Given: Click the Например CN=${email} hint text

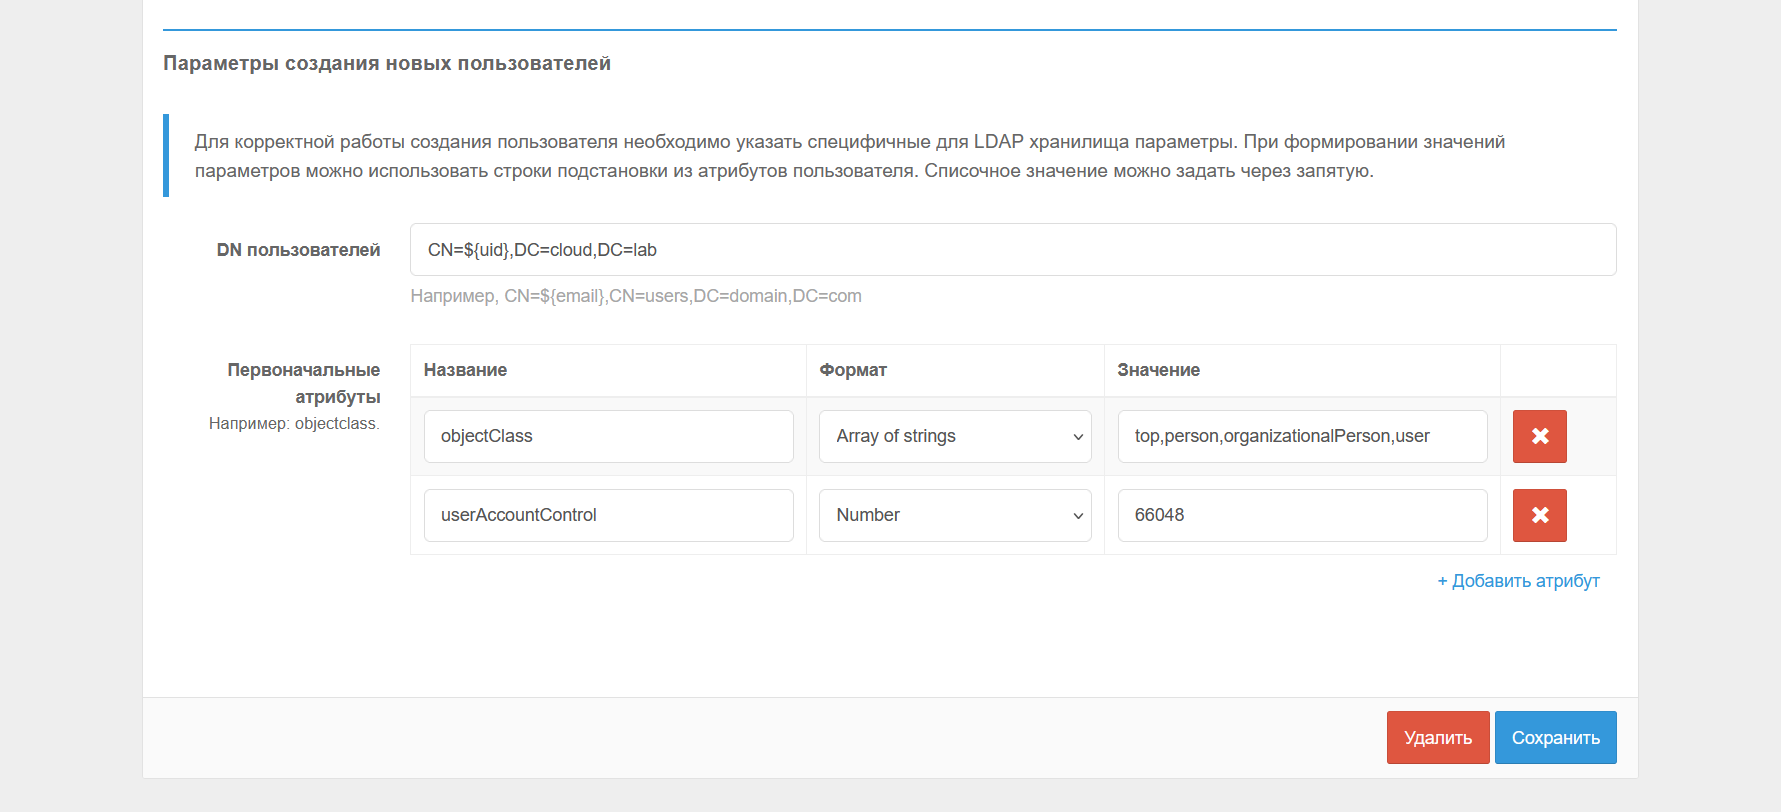Looking at the screenshot, I should [636, 296].
